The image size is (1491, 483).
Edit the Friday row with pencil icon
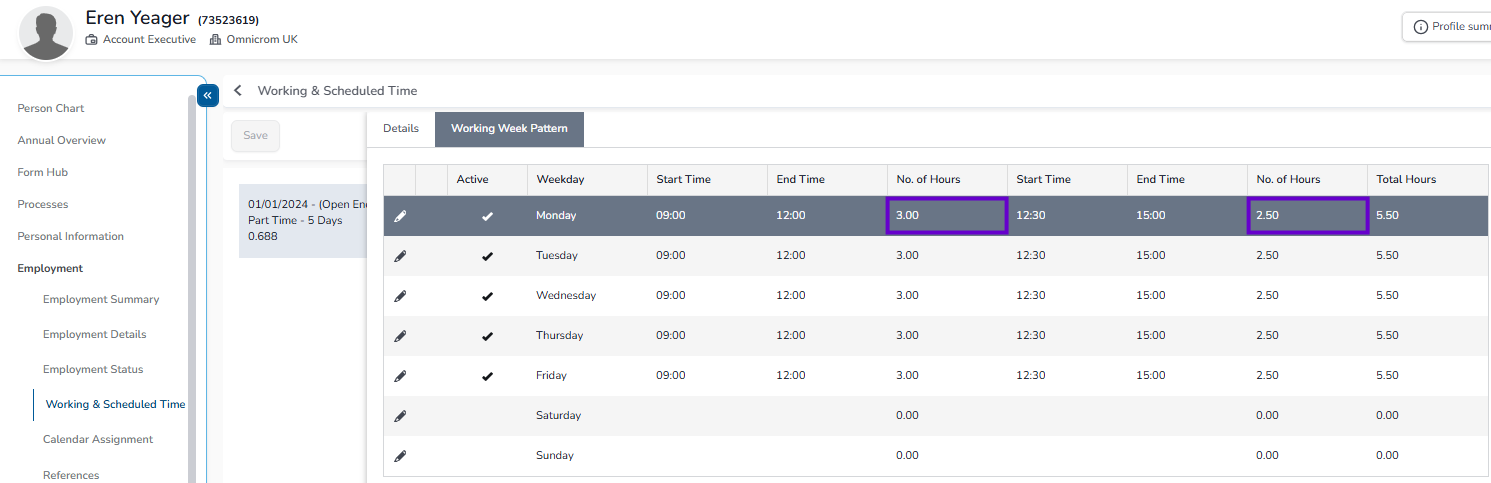(400, 376)
